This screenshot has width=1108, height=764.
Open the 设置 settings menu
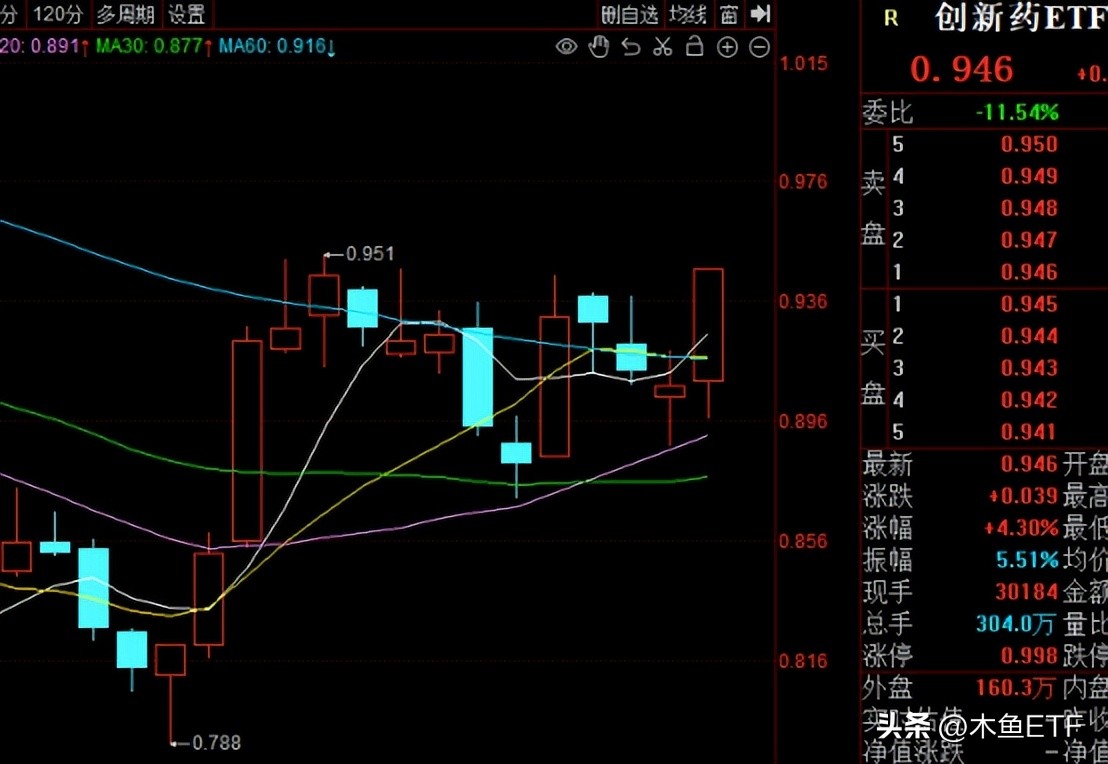tap(187, 14)
